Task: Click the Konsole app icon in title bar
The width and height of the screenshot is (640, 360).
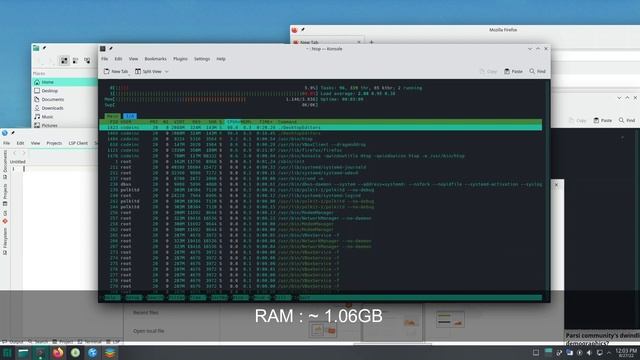Action: coord(103,49)
